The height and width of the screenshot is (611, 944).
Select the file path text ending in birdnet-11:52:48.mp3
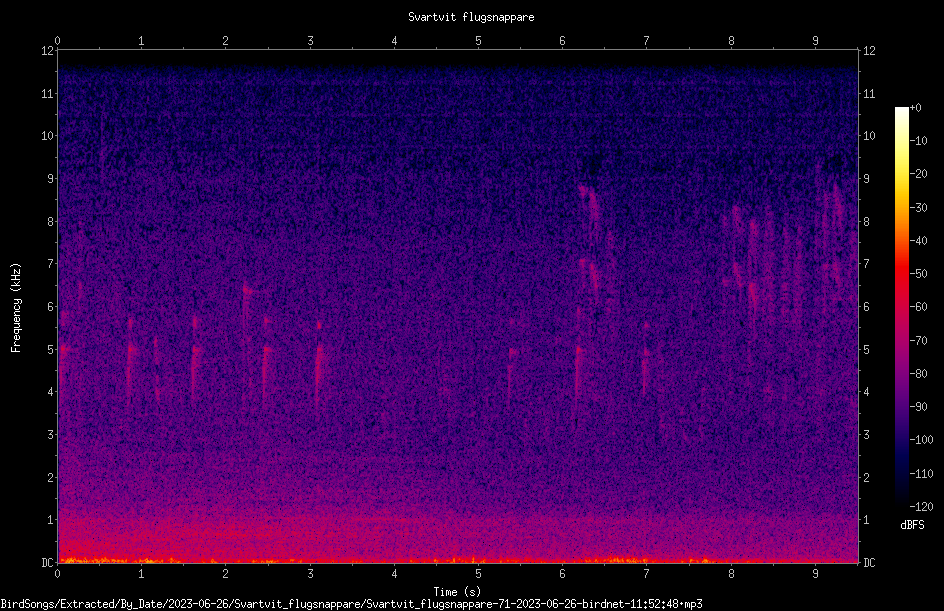click(x=352, y=604)
